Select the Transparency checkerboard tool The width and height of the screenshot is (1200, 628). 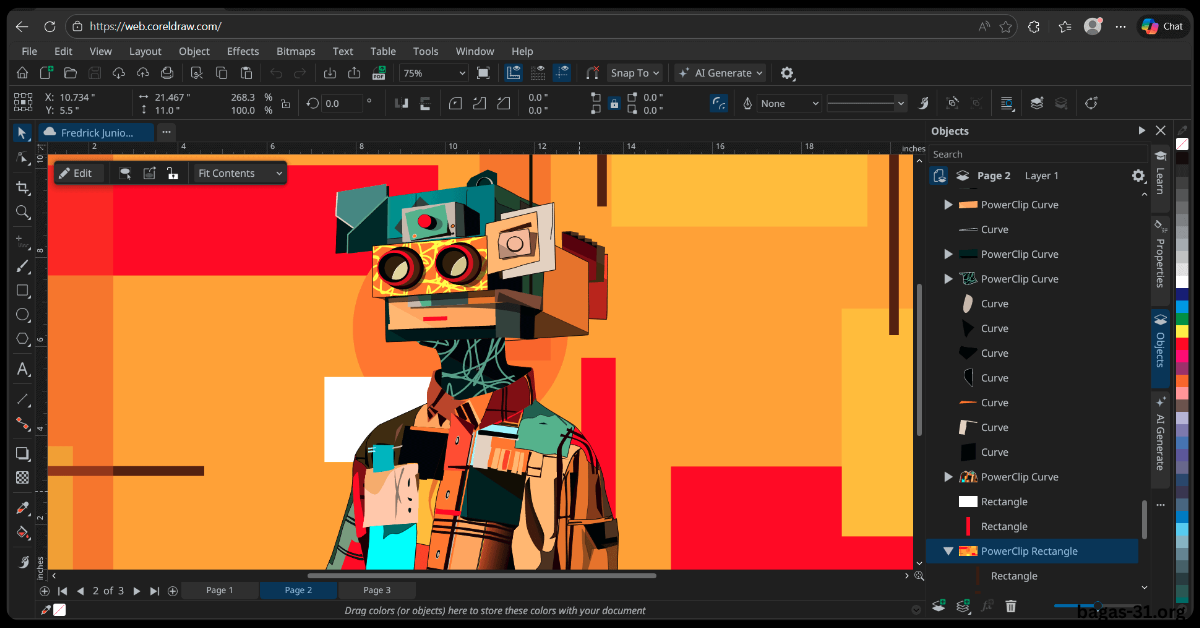coord(22,477)
